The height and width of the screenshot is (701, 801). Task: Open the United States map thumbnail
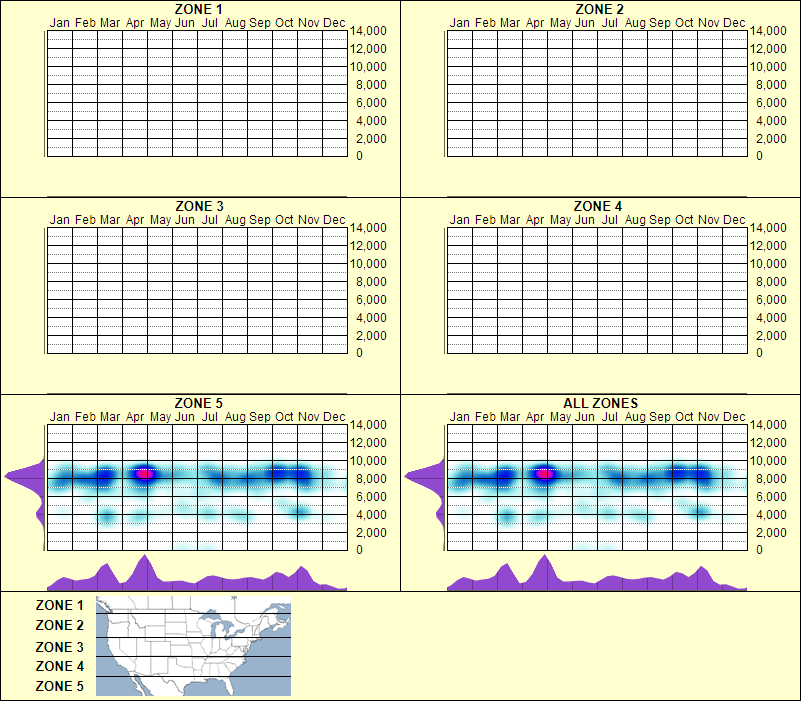tap(192, 645)
